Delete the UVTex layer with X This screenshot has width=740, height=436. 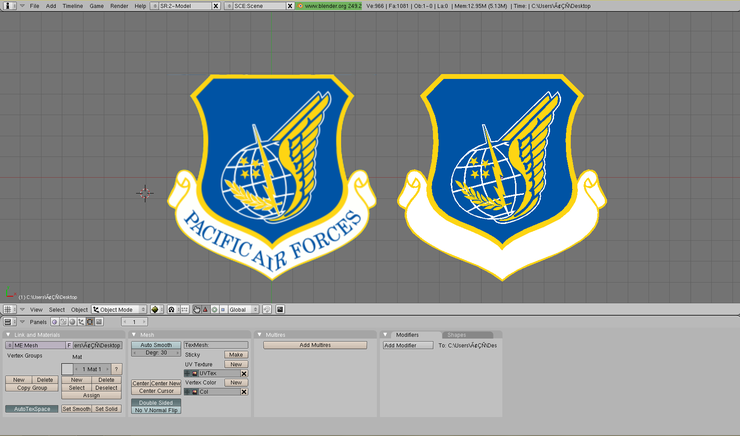coord(244,373)
